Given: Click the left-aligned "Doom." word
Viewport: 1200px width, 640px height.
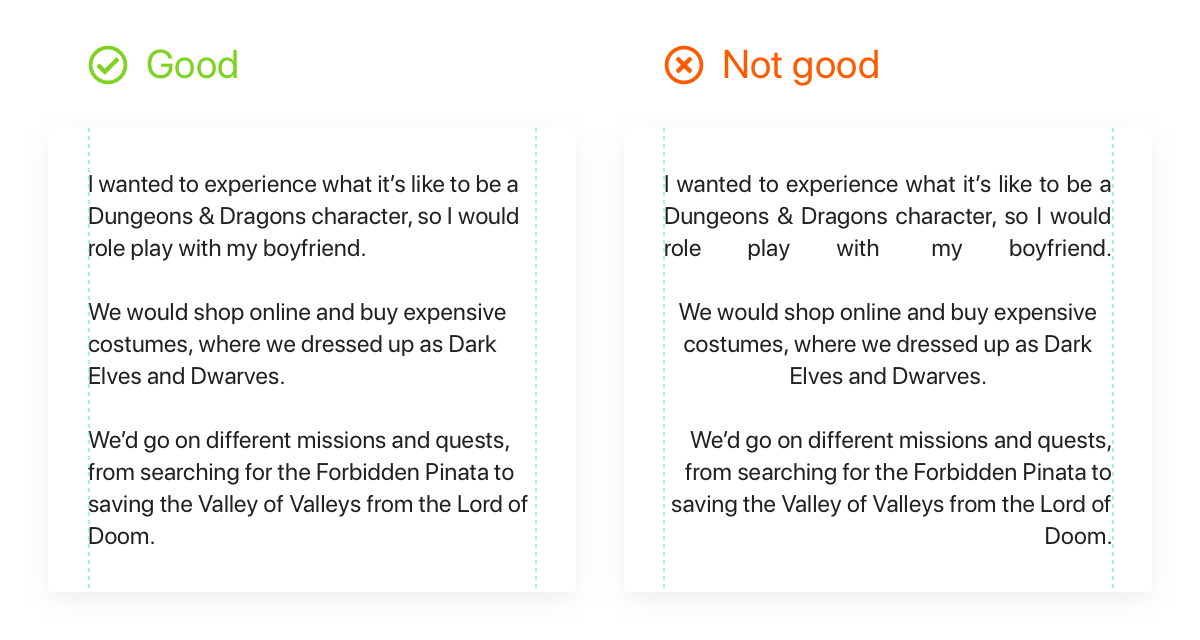Looking at the screenshot, I should click(122, 537).
